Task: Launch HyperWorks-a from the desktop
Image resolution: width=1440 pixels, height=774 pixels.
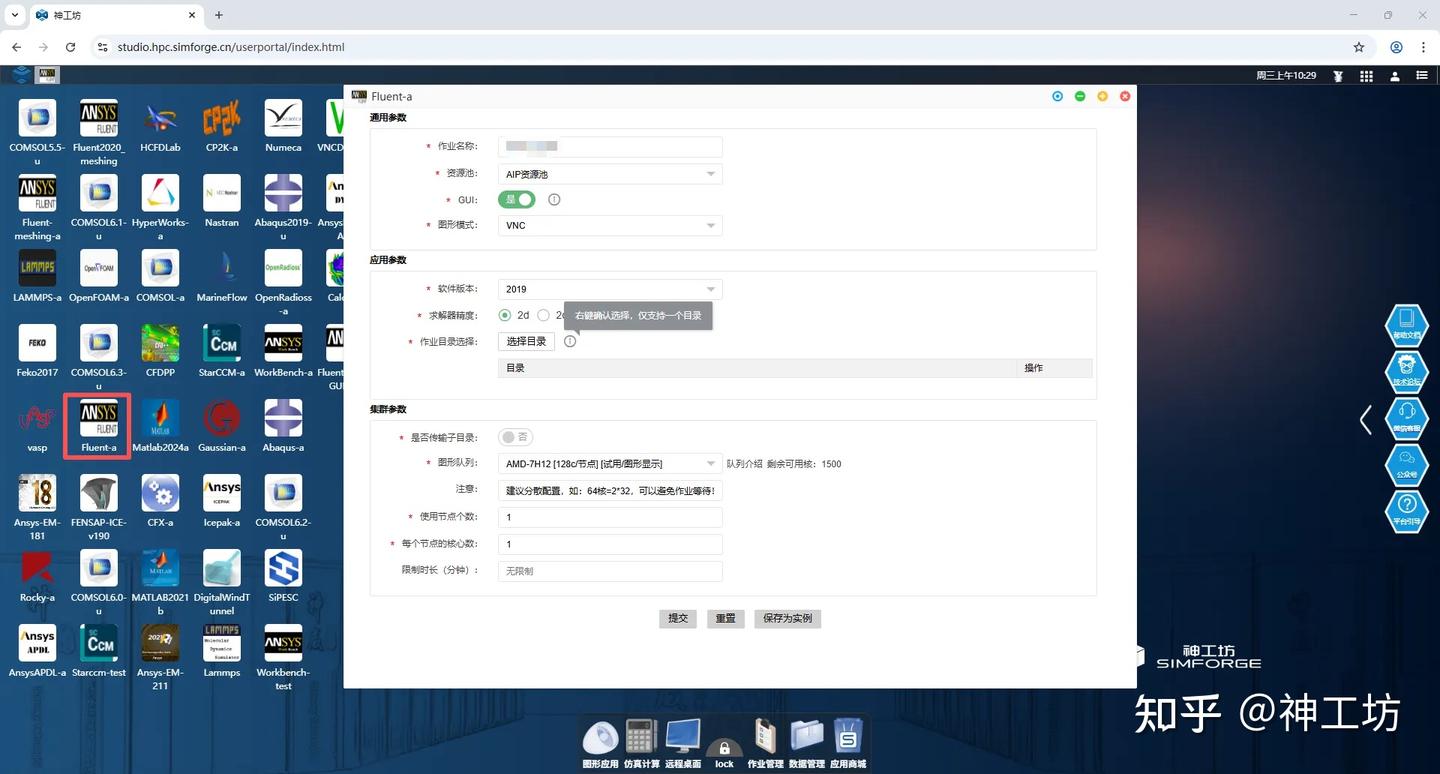Action: click(160, 193)
